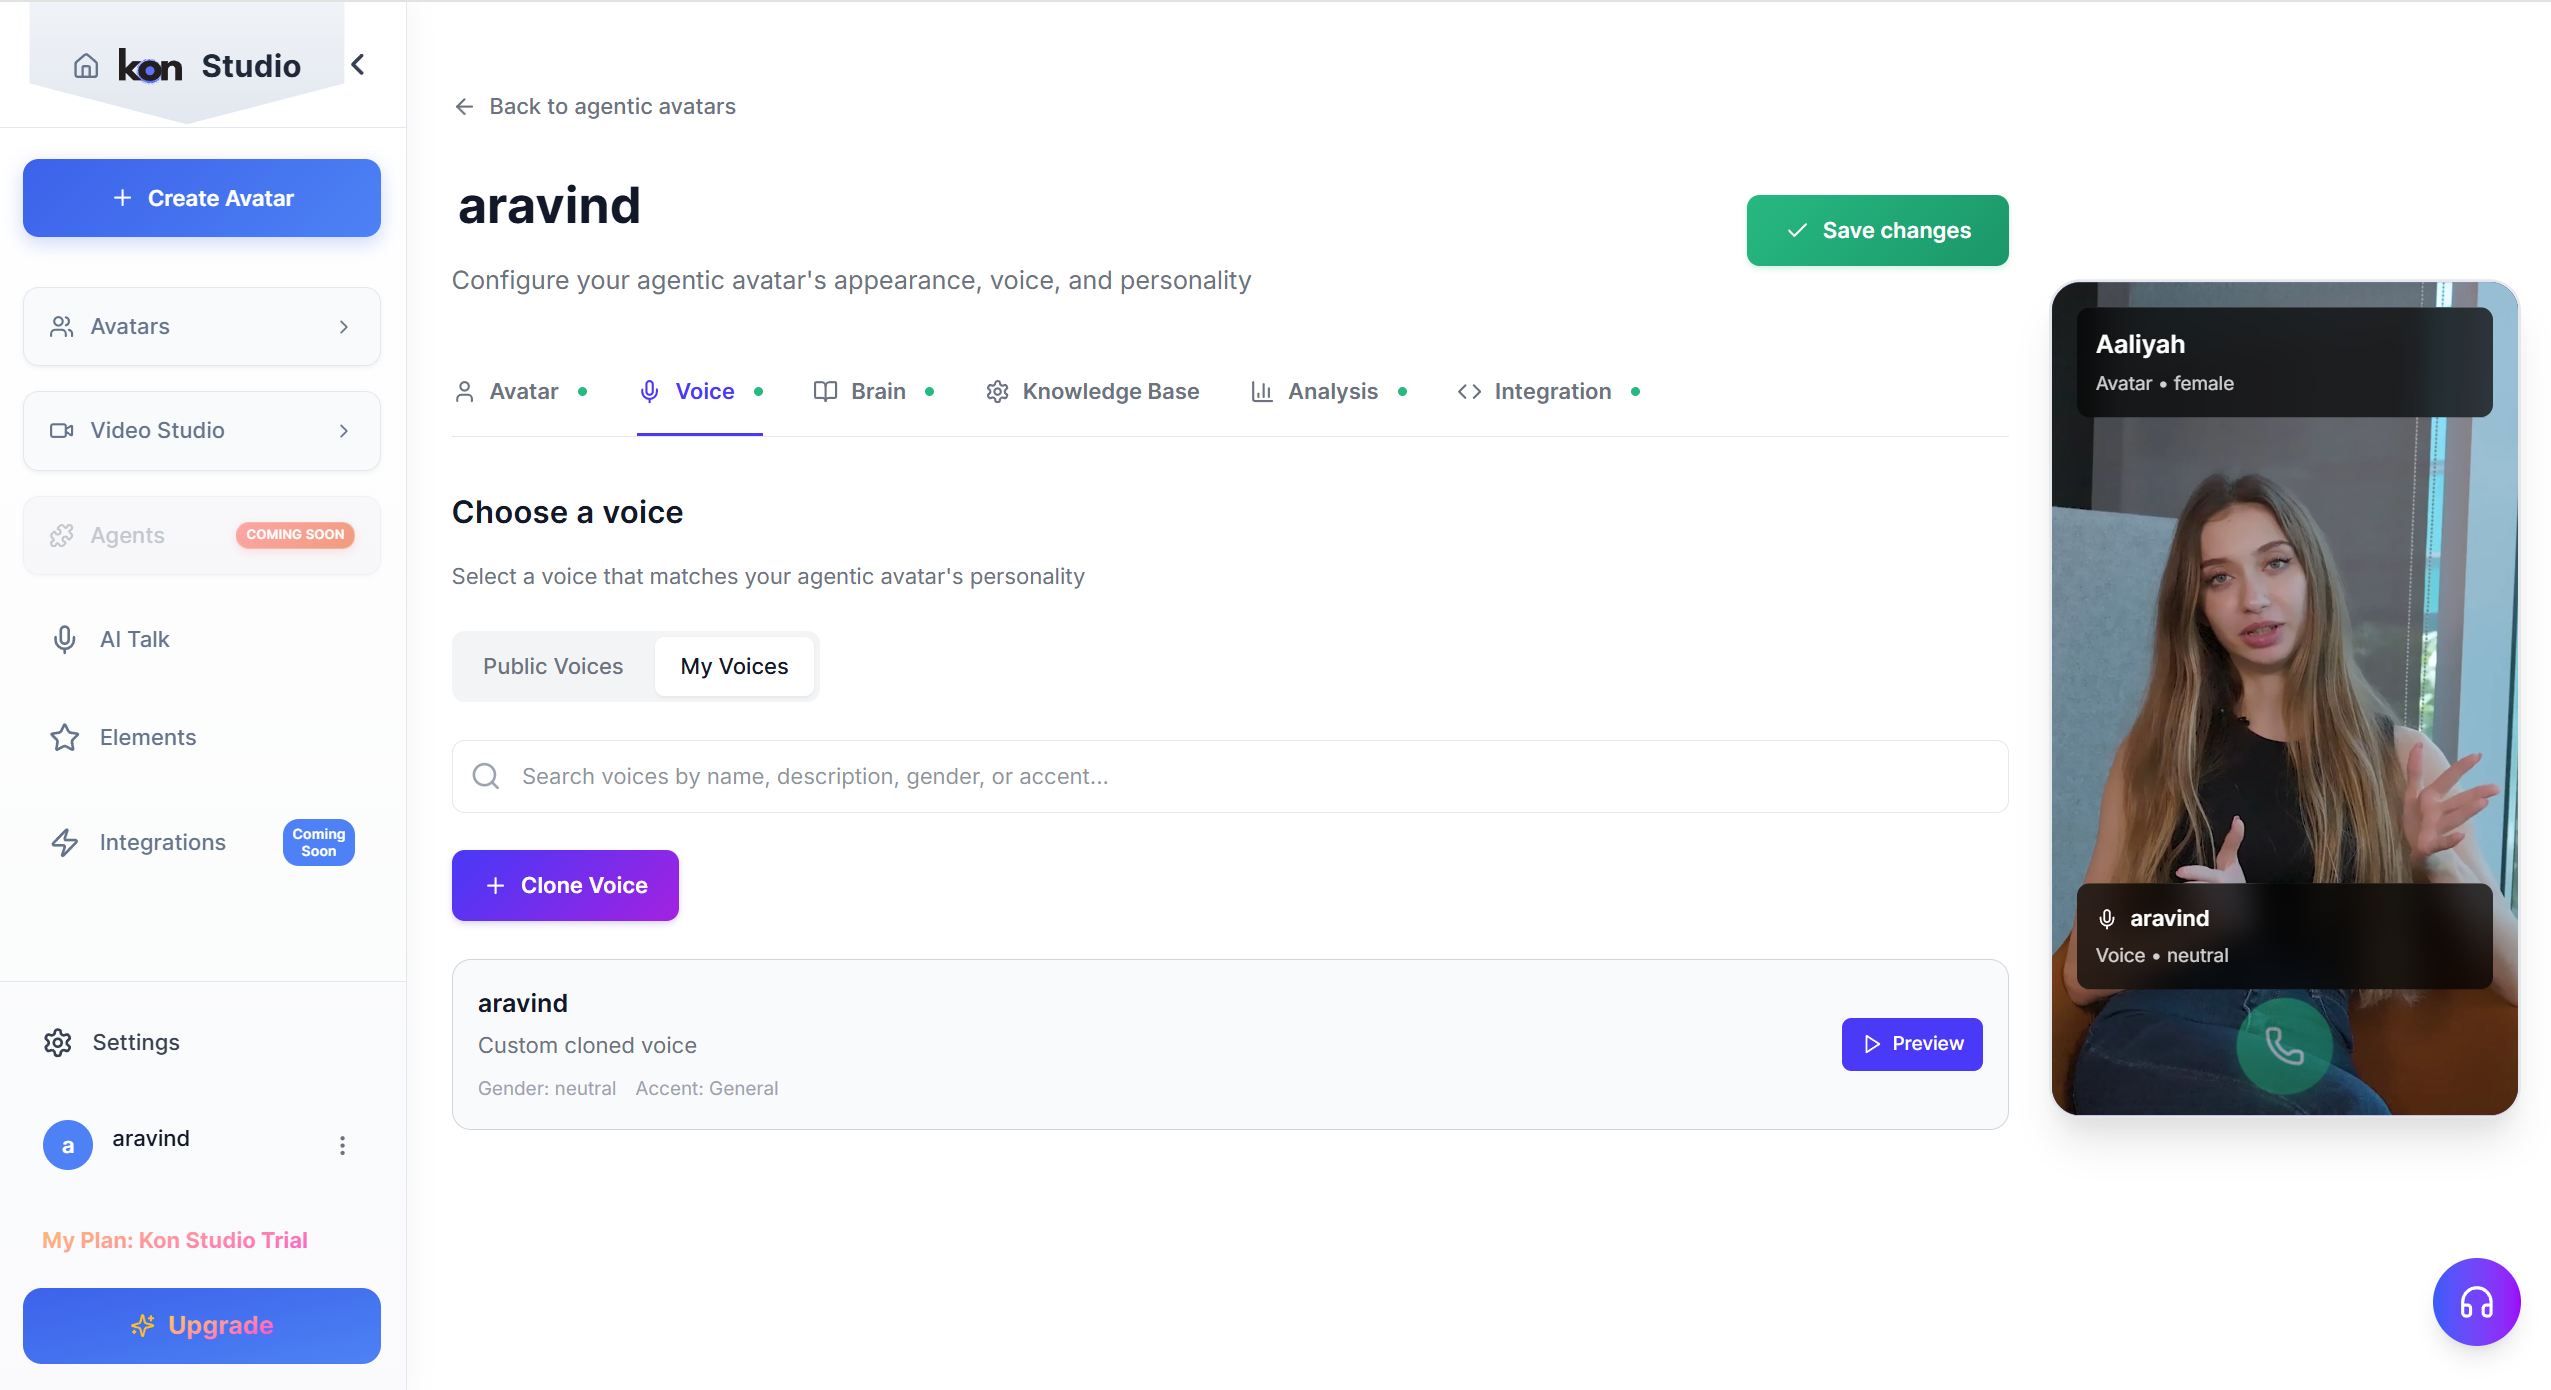Click the phone call icon on avatar preview

click(x=2283, y=1046)
